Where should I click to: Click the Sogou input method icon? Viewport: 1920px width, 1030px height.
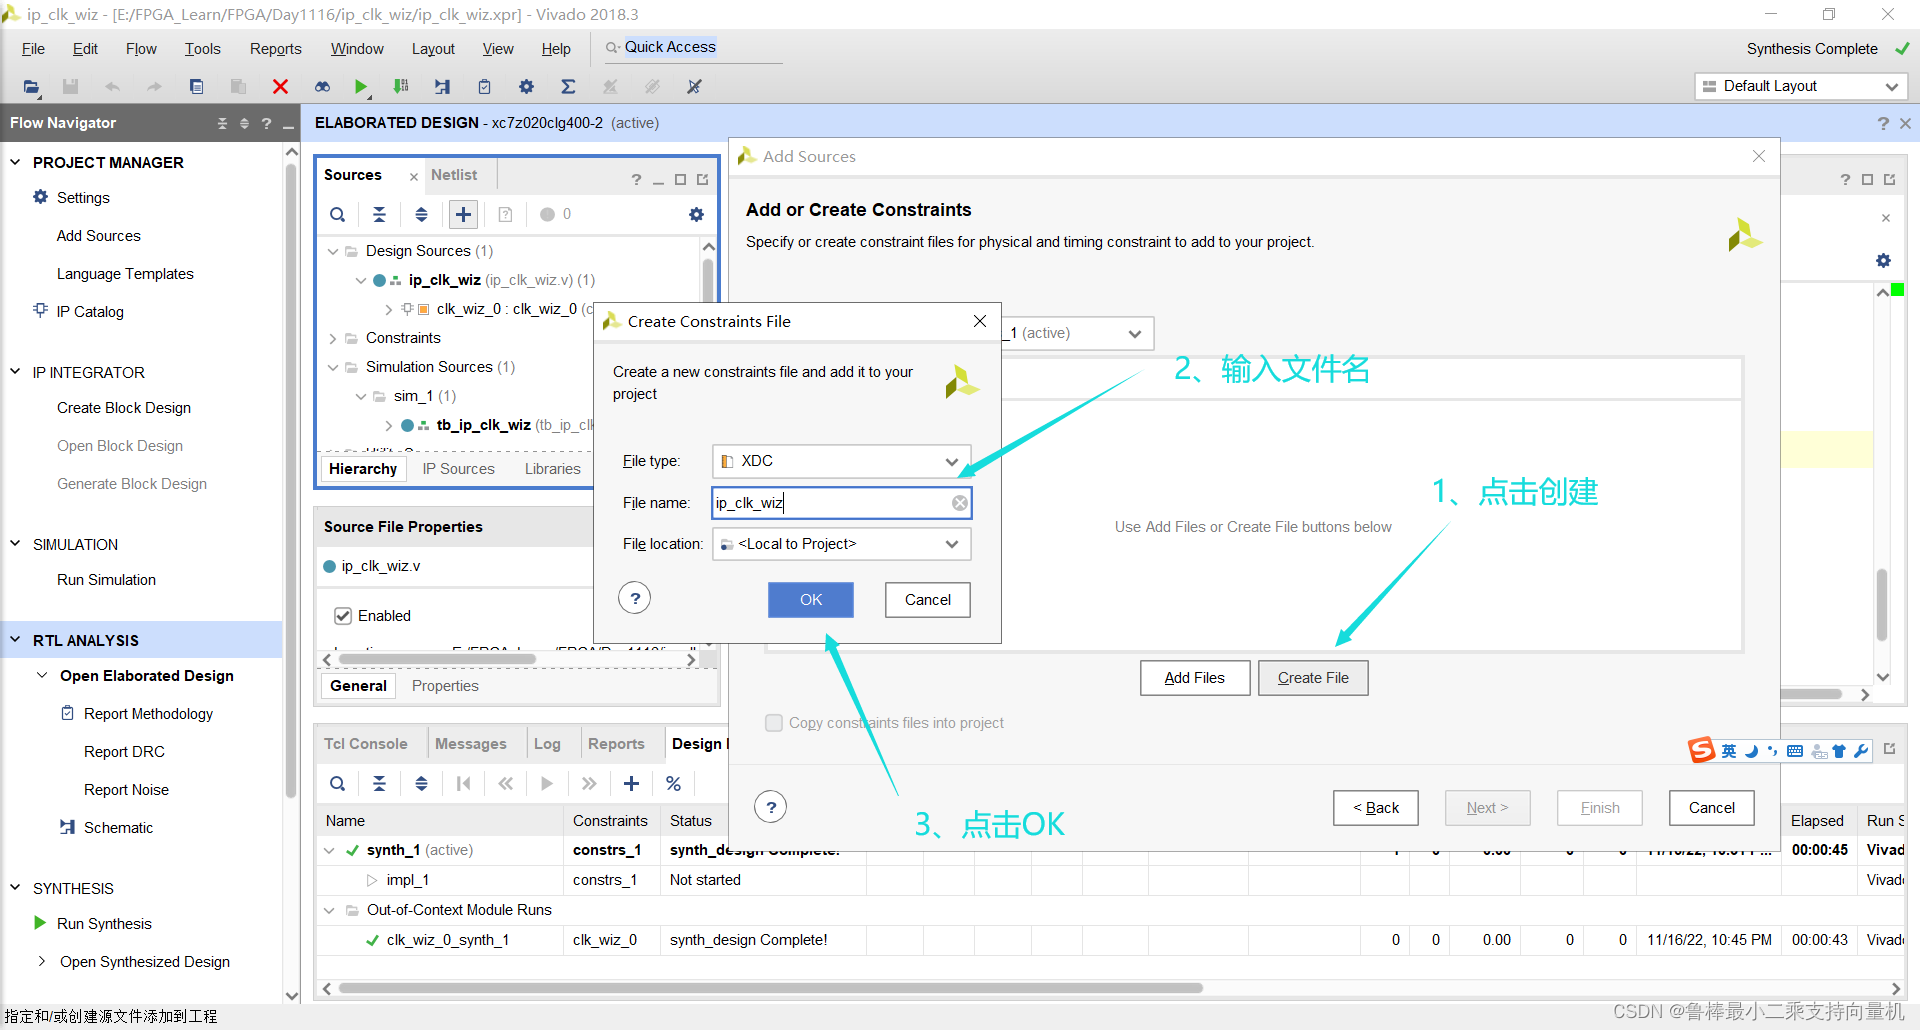point(1701,750)
